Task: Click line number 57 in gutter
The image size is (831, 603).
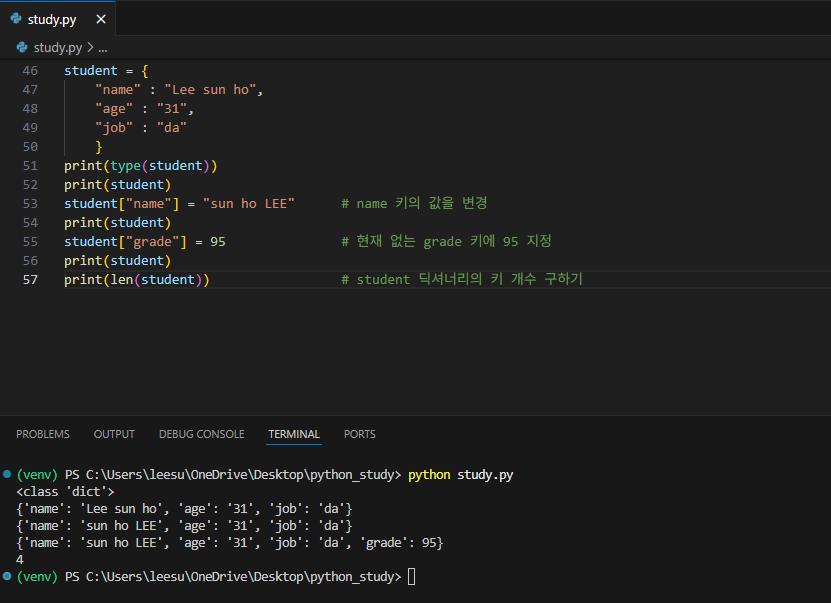Action: tap(30, 279)
